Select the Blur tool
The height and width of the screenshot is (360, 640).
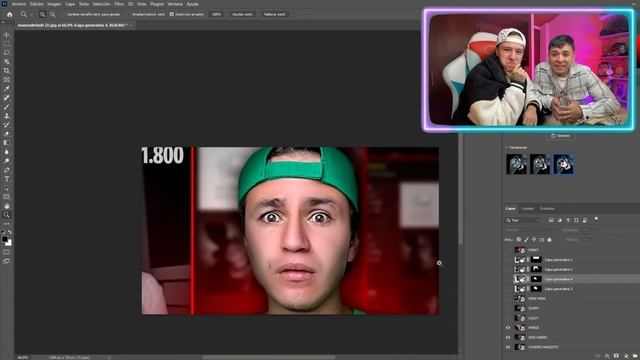pyautogui.click(x=7, y=152)
